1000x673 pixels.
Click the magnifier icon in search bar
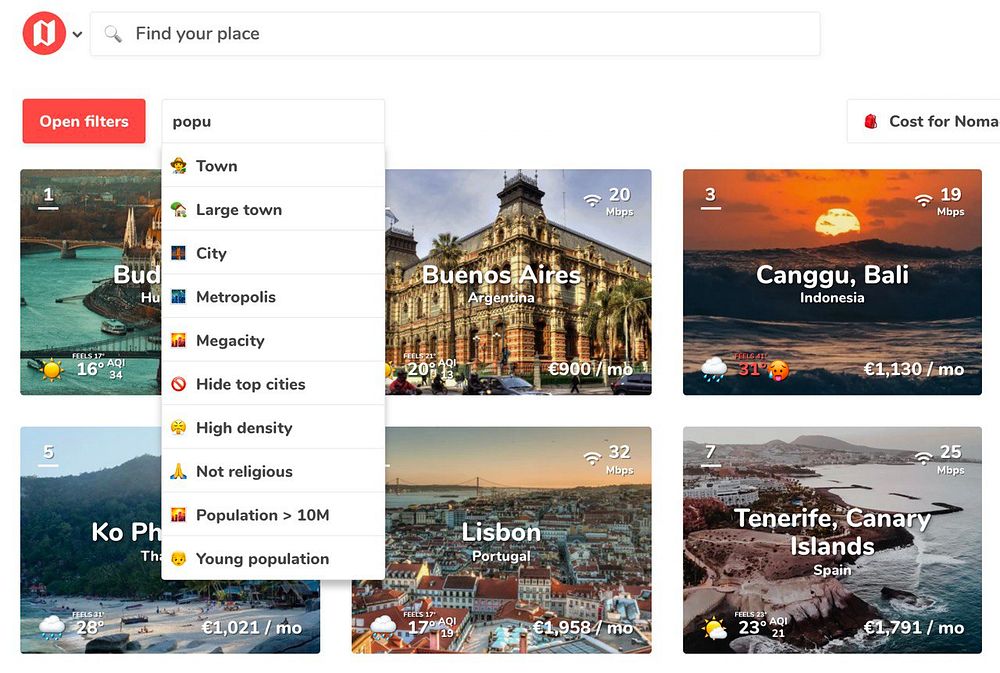tap(113, 33)
